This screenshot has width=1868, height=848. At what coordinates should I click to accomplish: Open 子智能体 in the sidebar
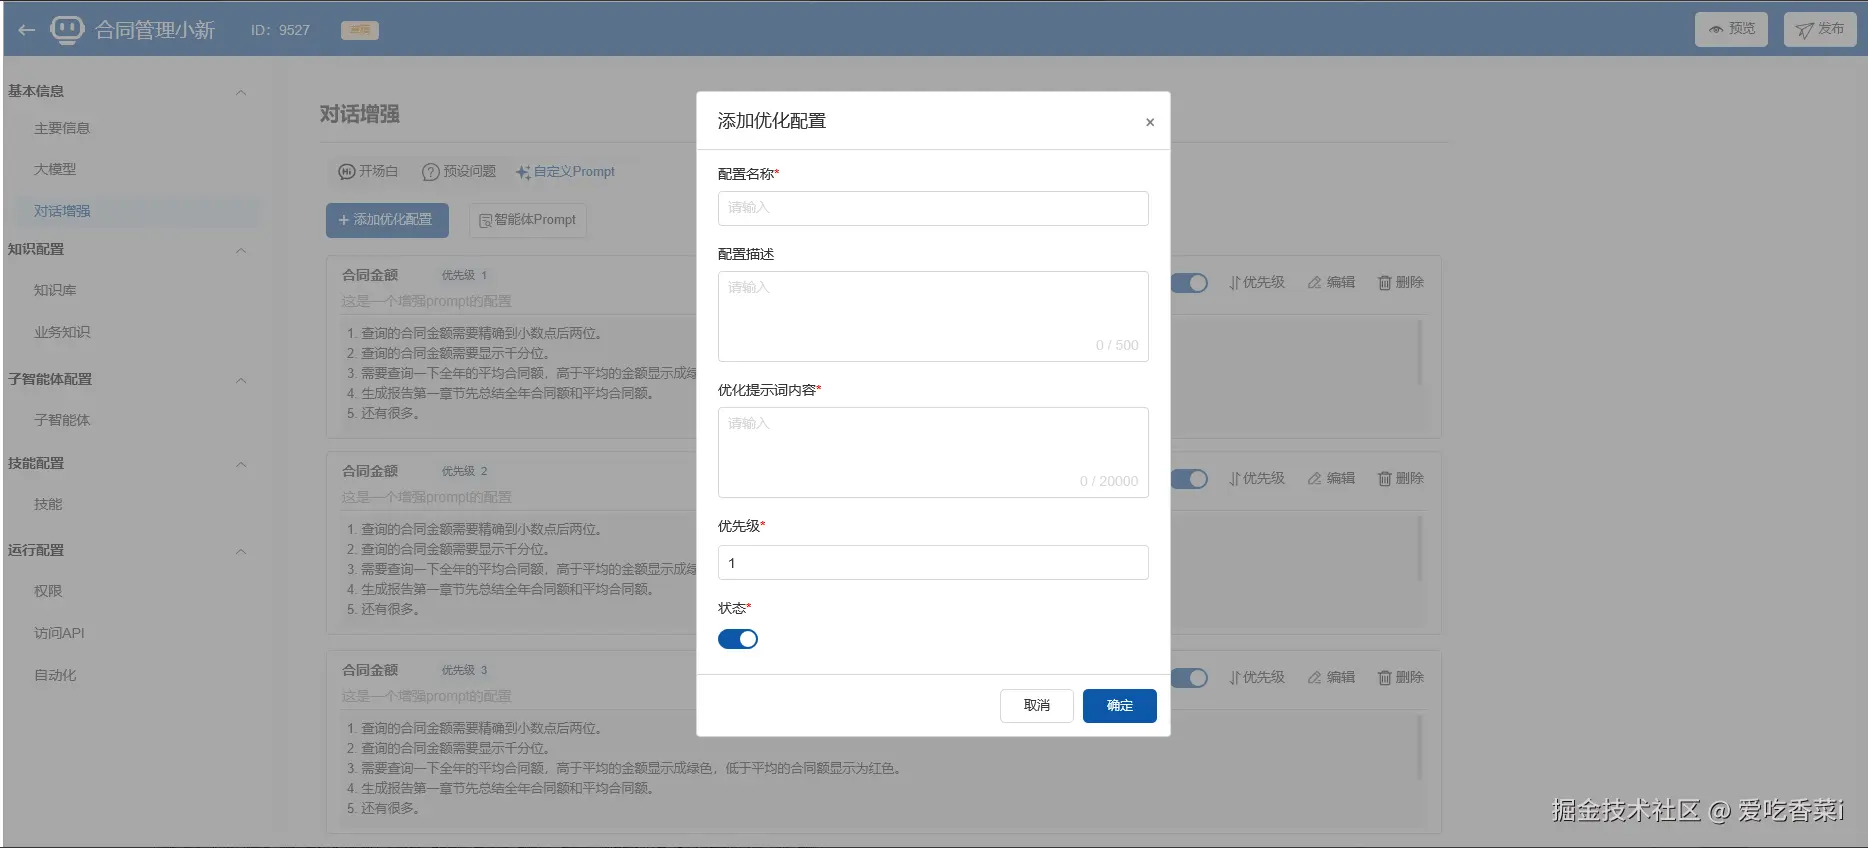point(62,421)
